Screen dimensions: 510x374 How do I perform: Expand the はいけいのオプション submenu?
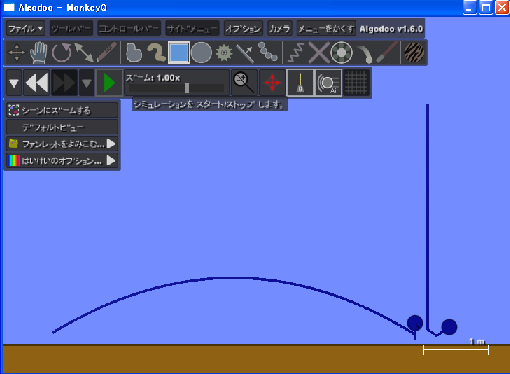pyautogui.click(x=62, y=161)
